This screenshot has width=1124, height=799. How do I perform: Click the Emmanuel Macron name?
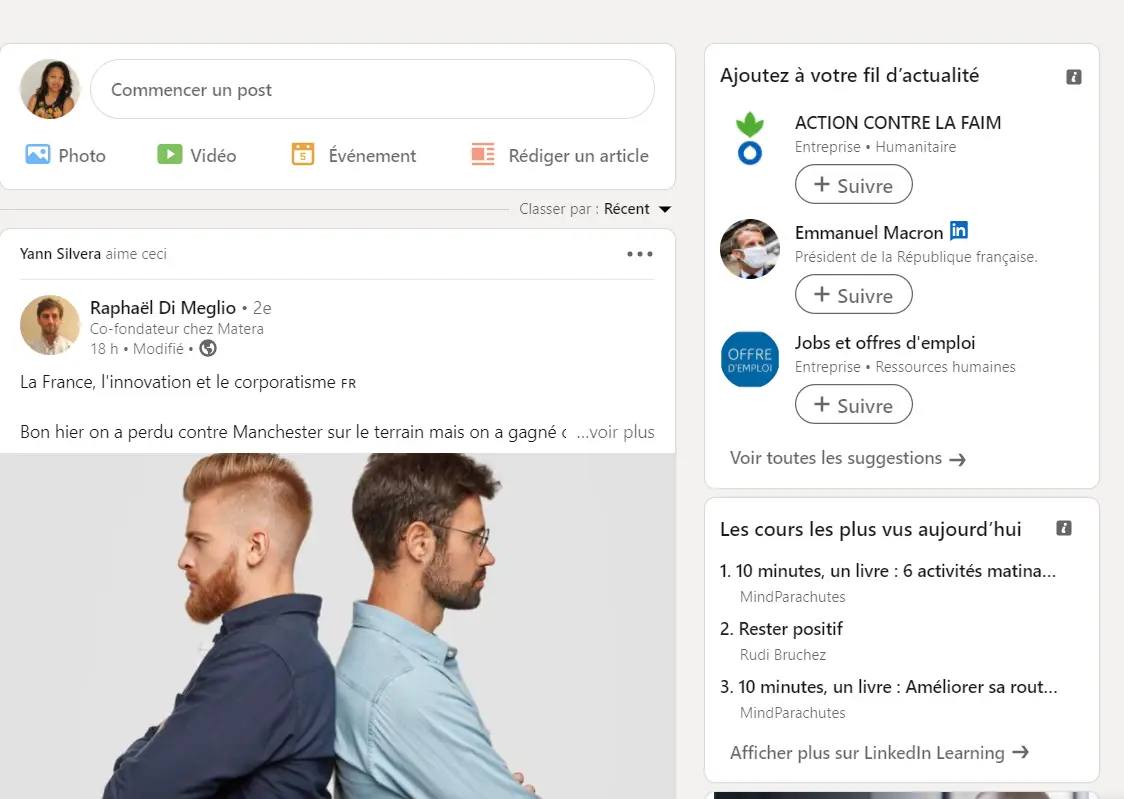pyautogui.click(x=869, y=233)
